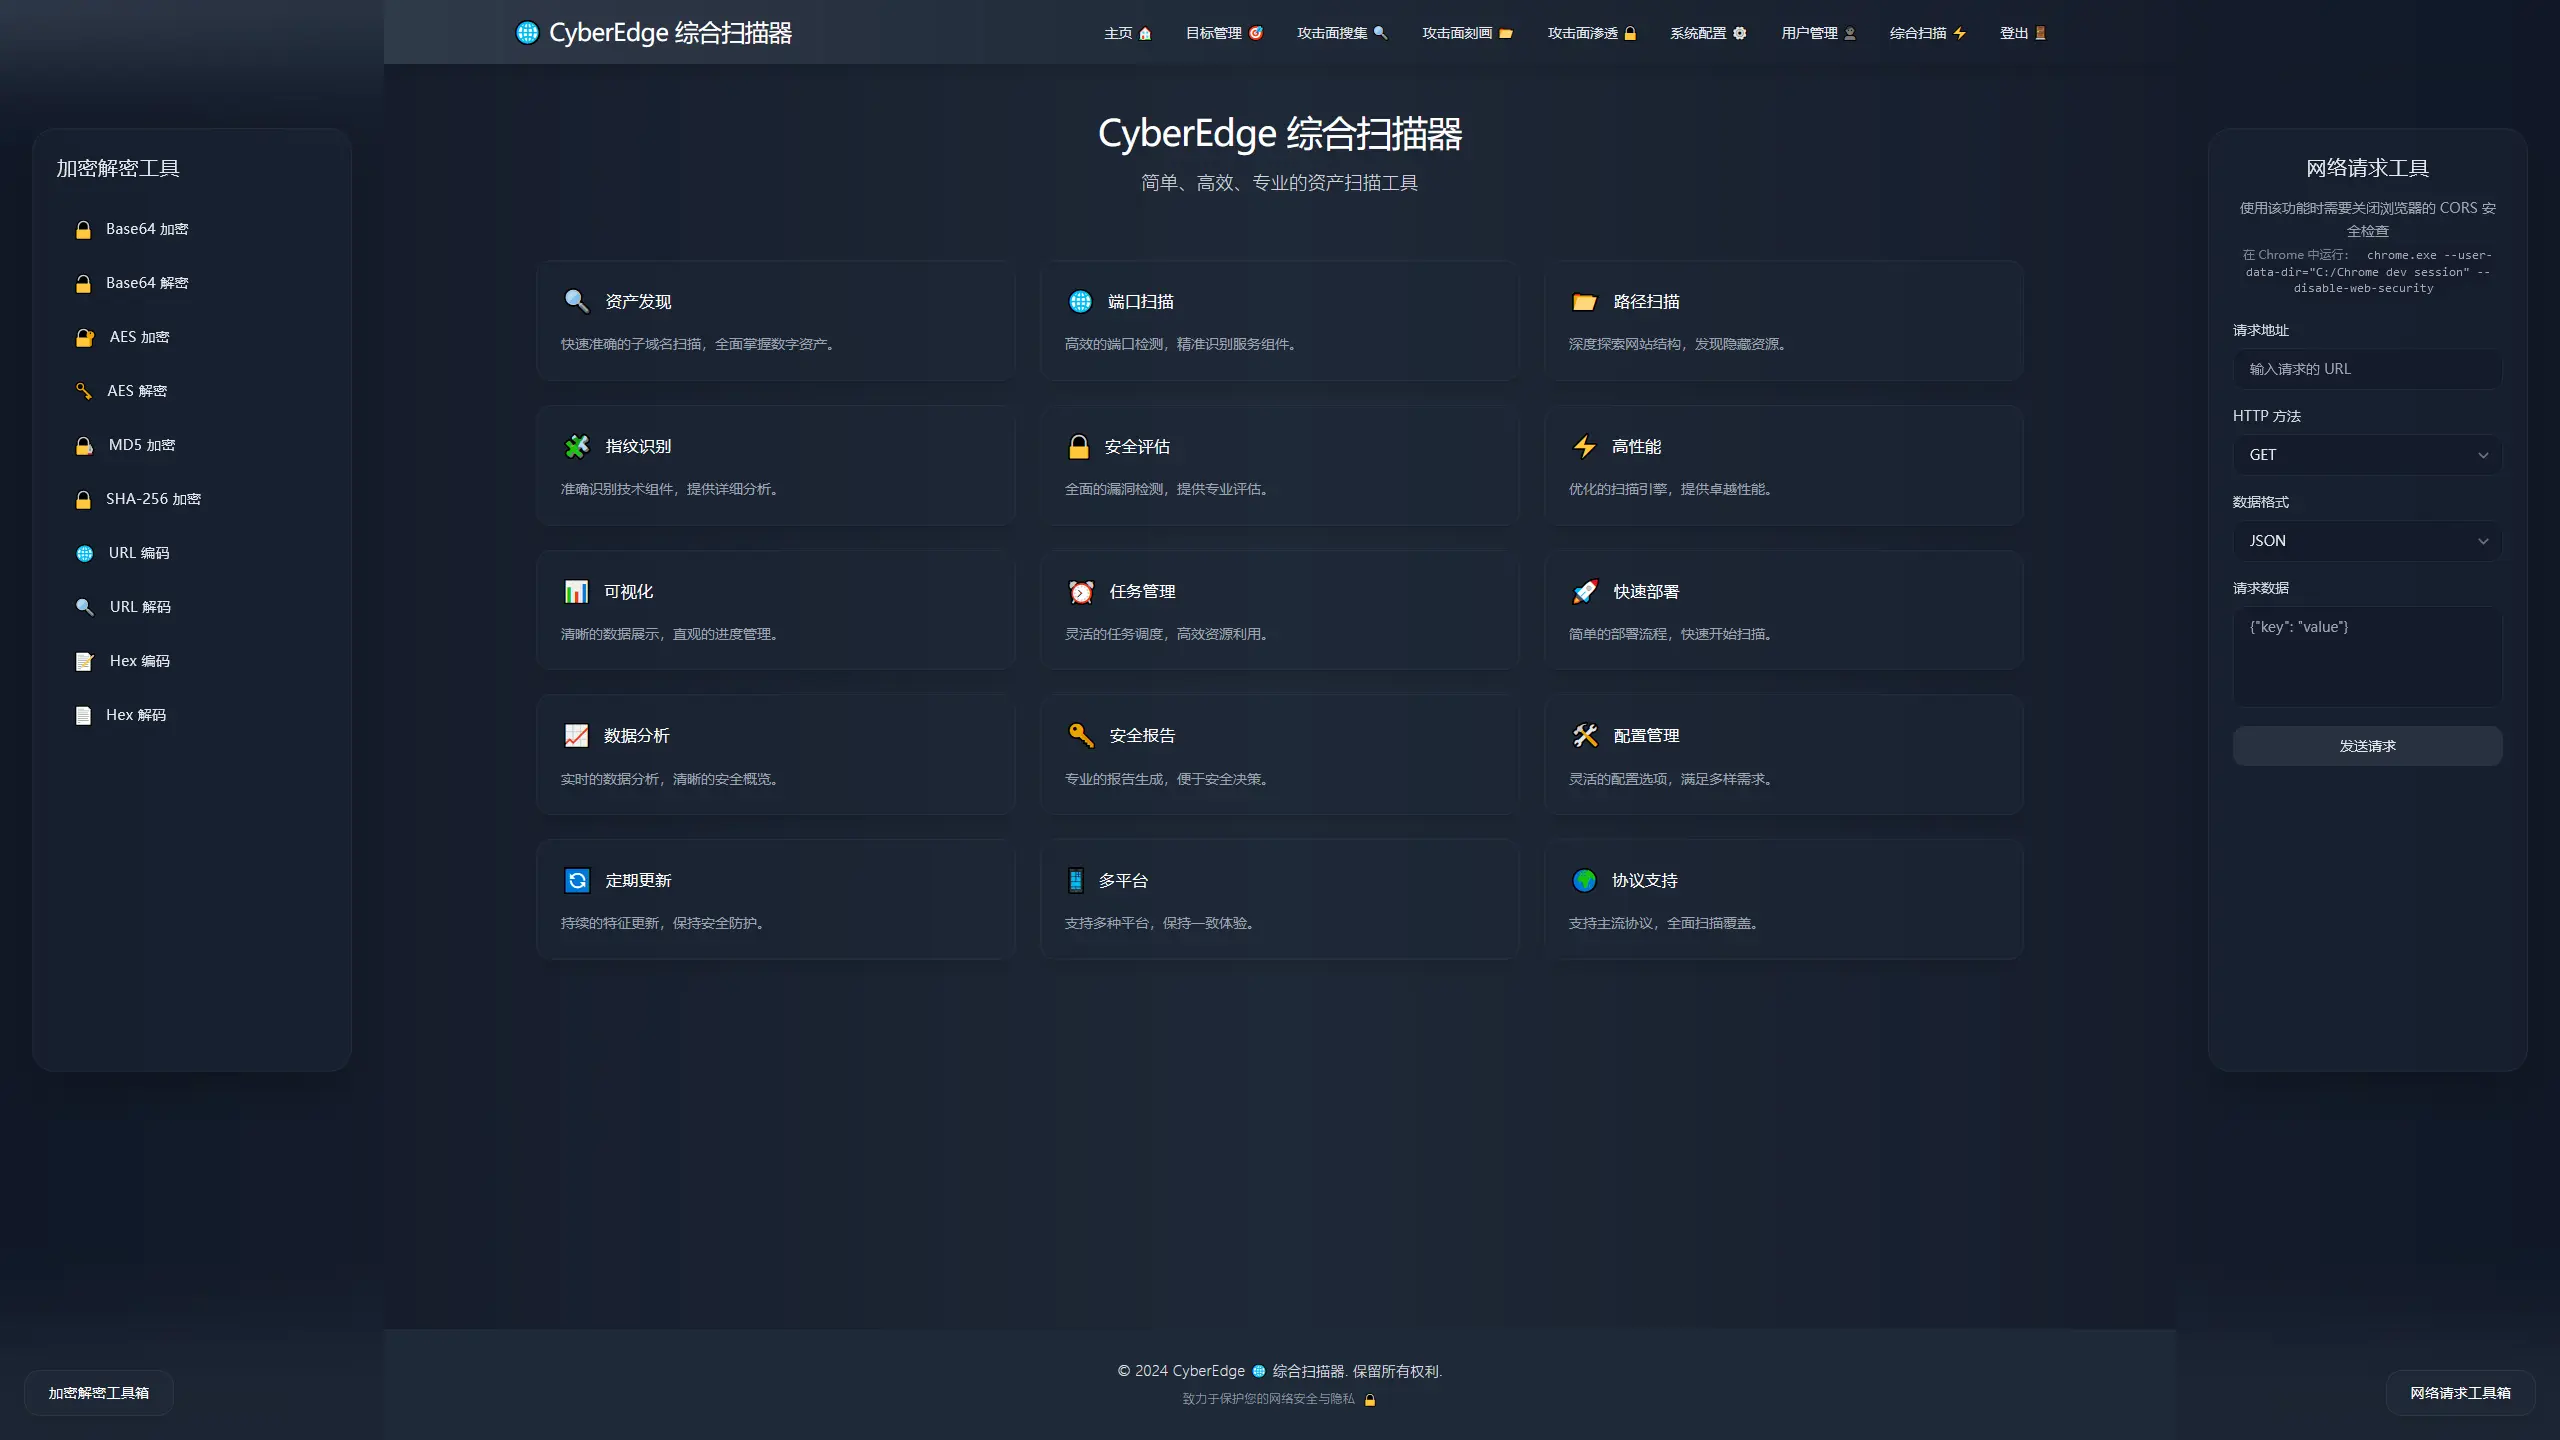Click the puzzle icon on 指纹识别 card
The image size is (2560, 1440).
[577, 446]
